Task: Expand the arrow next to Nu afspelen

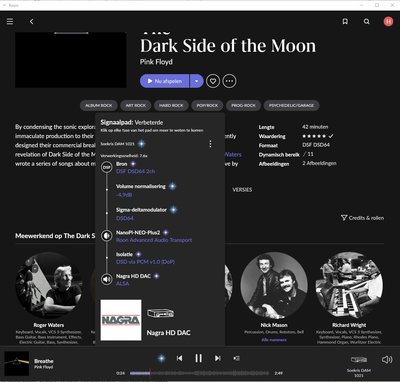Action: click(197, 81)
